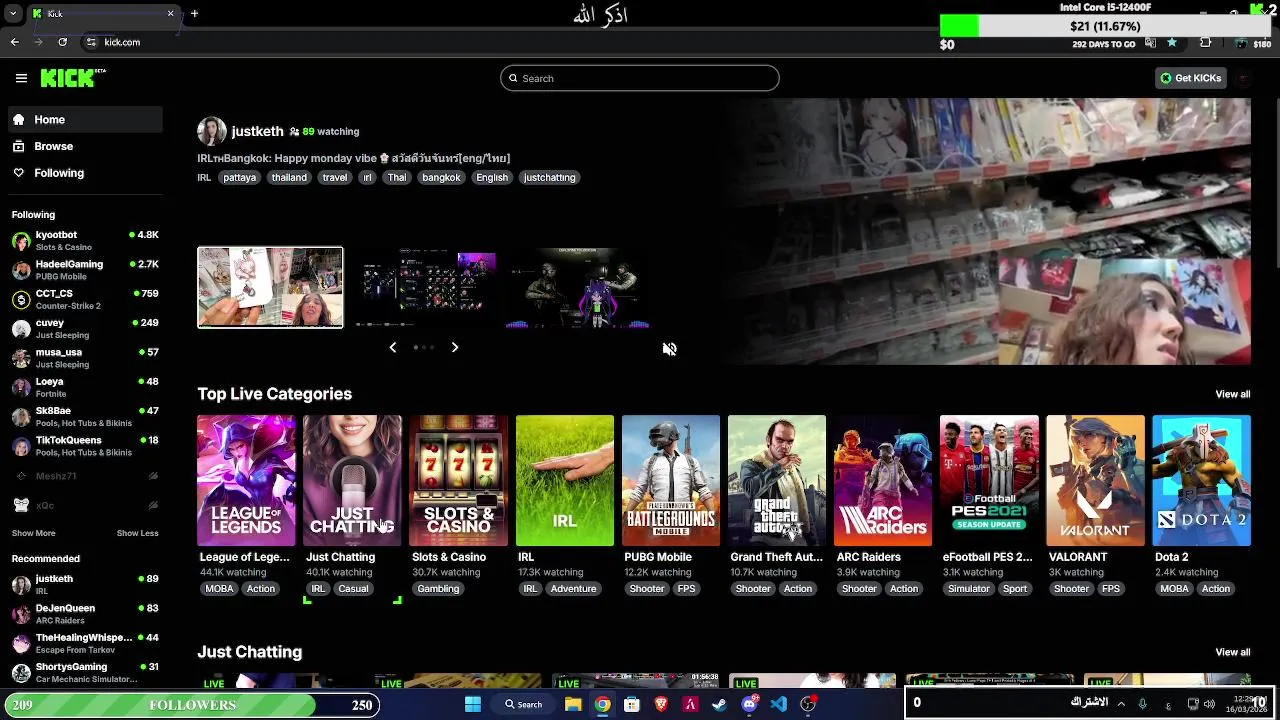This screenshot has width=1280, height=720.
Task: Open DeJenQueen recommended channel
Action: point(85,613)
